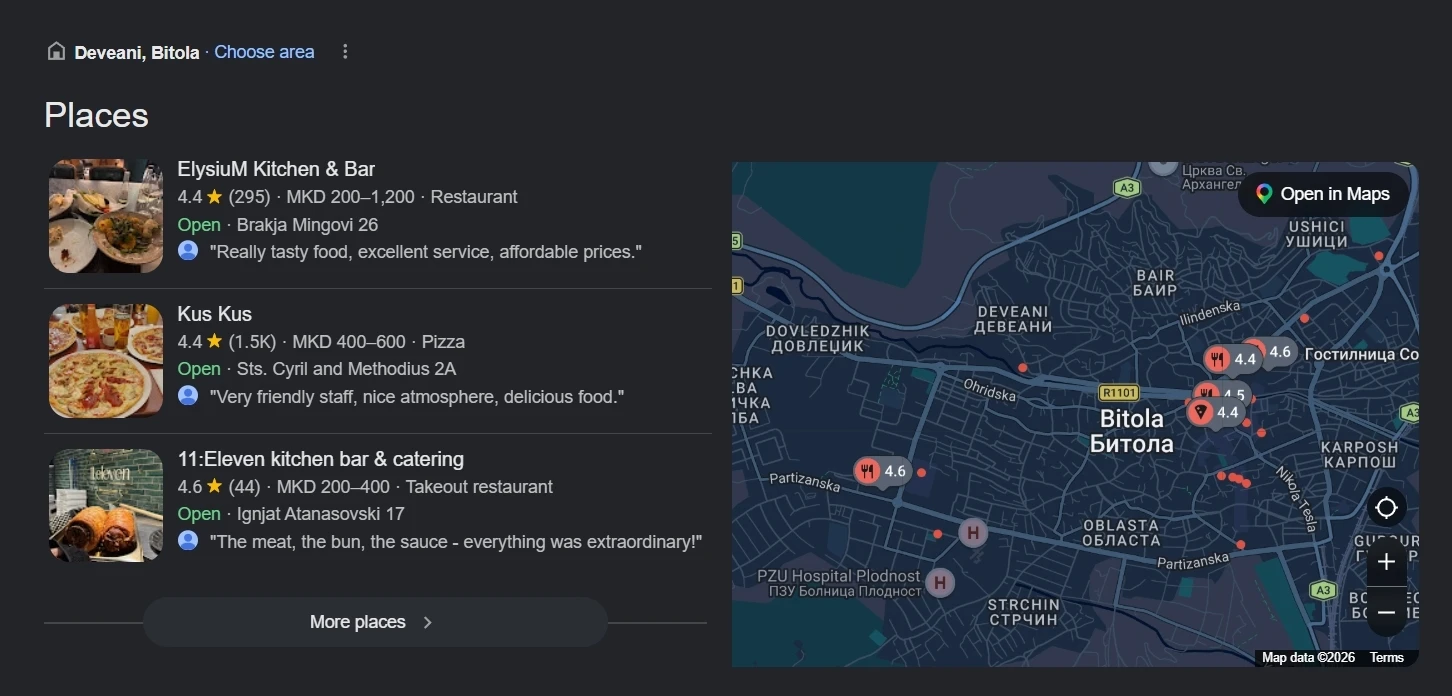This screenshot has height=696, width=1452.
Task: Click reviewer avatar beside "Very friendly staff" review
Action: 188,396
